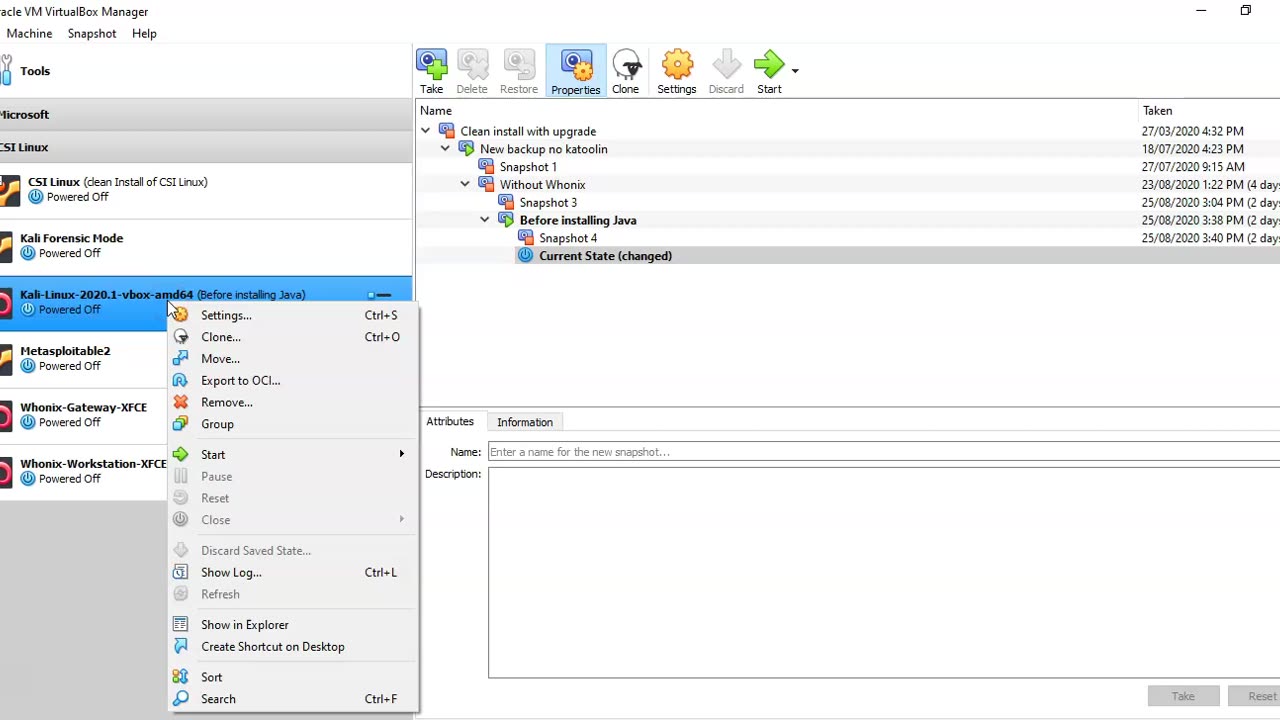Click the Export to OCI cloud icon
Screen dimensions: 1280x720
click(x=180, y=381)
